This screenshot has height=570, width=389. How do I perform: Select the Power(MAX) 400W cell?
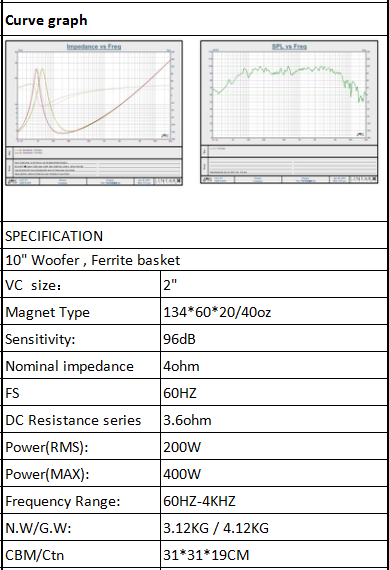coord(274,473)
